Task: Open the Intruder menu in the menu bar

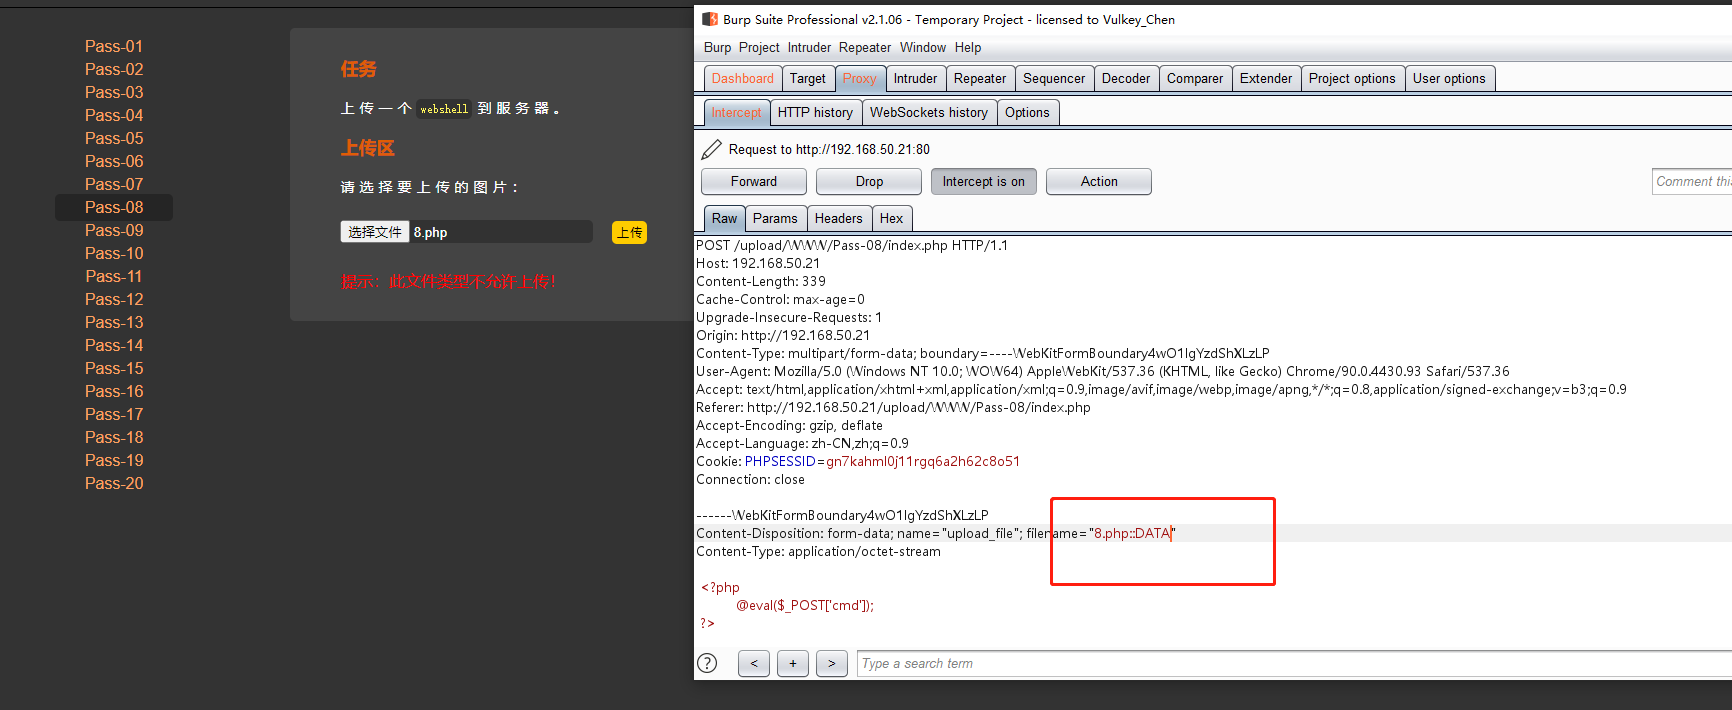Action: point(809,47)
